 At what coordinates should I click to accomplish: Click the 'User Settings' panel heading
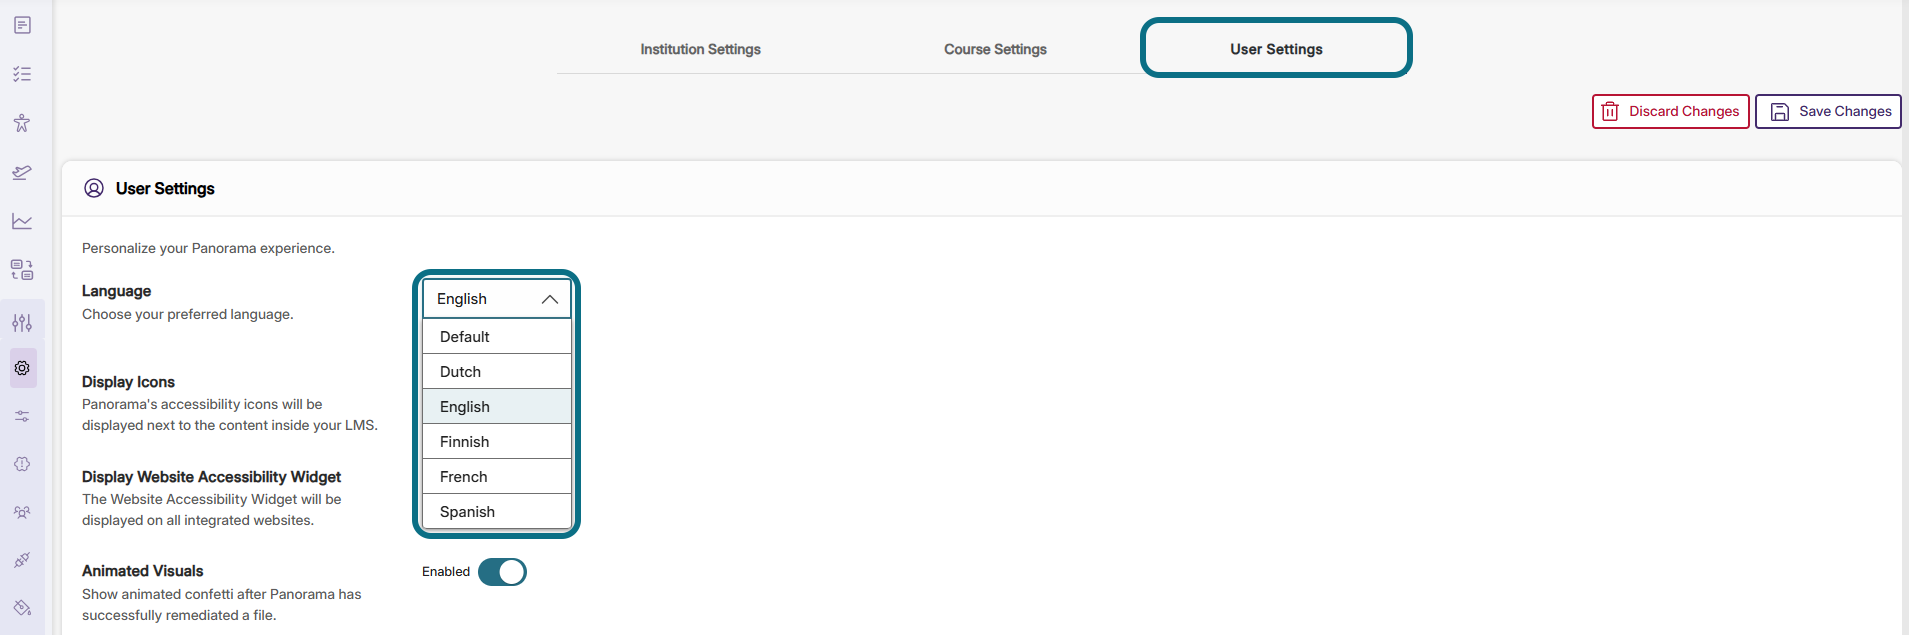[x=165, y=188]
